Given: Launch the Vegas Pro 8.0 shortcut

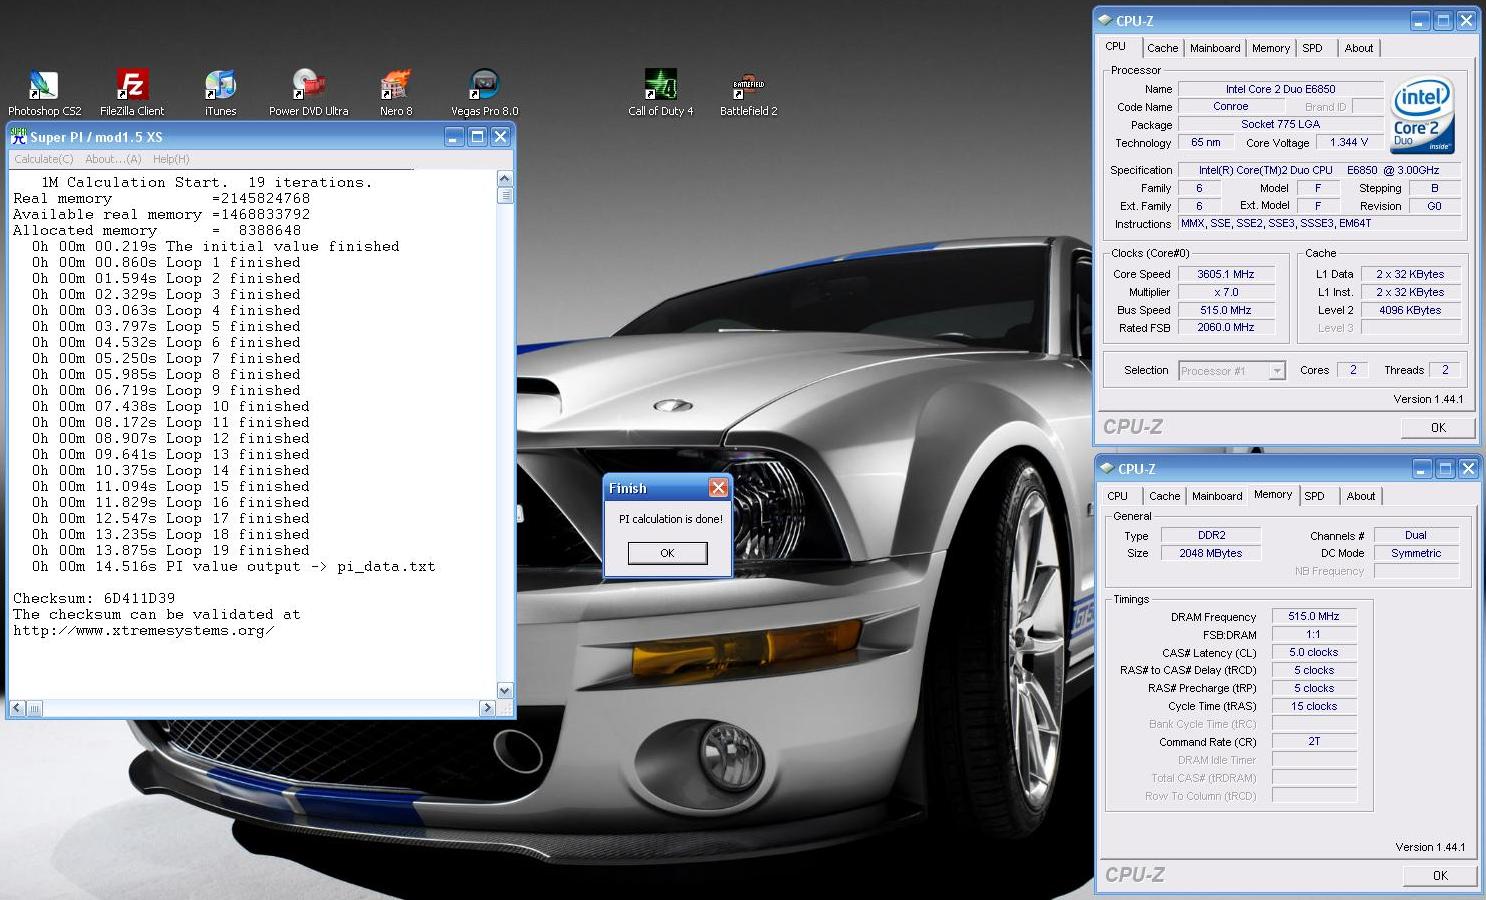Looking at the screenshot, I should [x=484, y=93].
